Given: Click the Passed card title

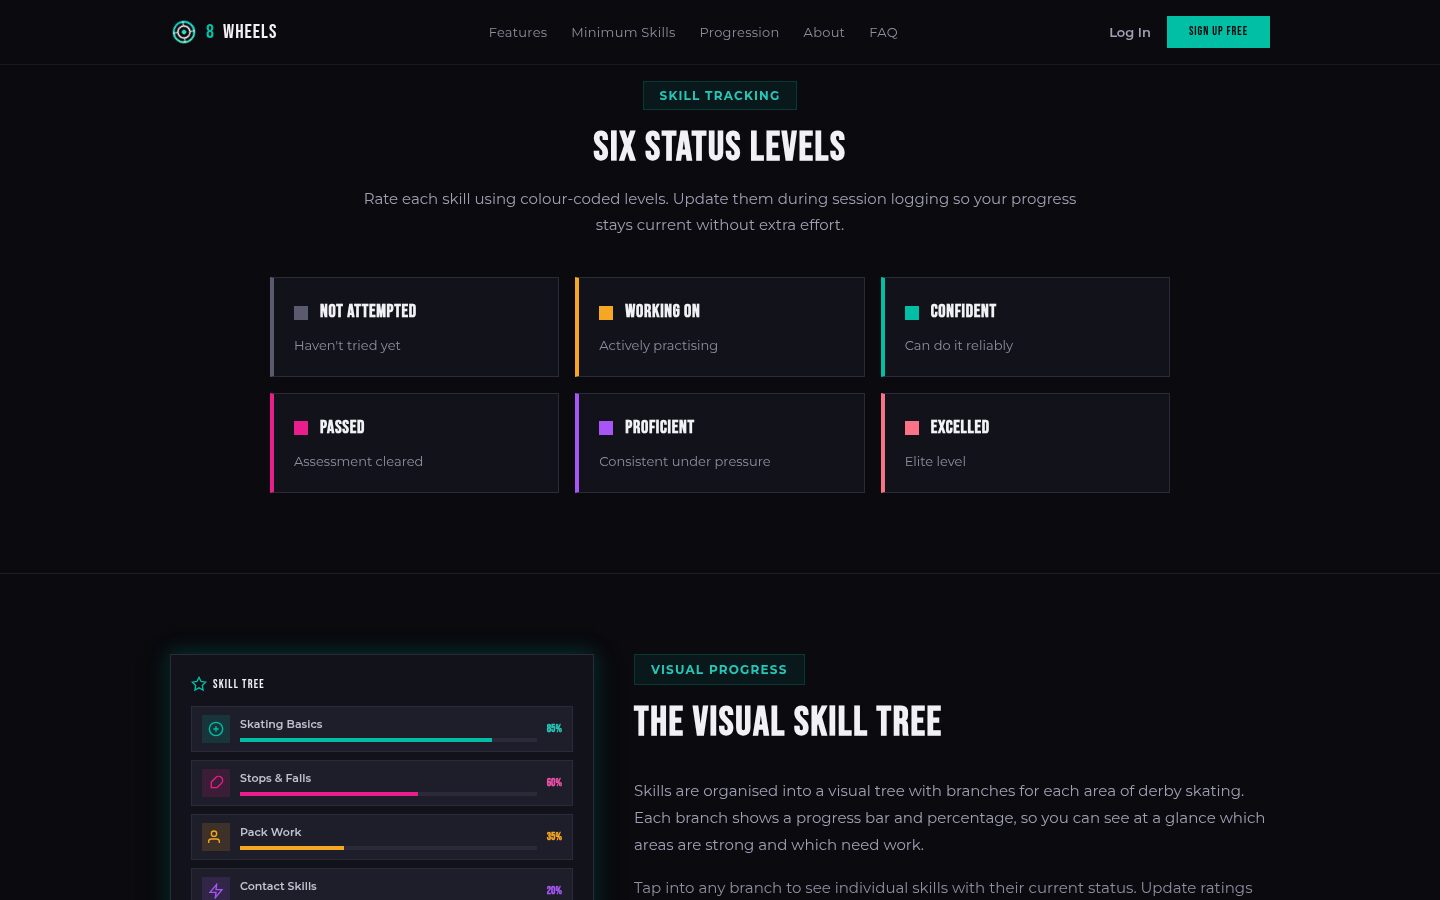Looking at the screenshot, I should pyautogui.click(x=342, y=427).
